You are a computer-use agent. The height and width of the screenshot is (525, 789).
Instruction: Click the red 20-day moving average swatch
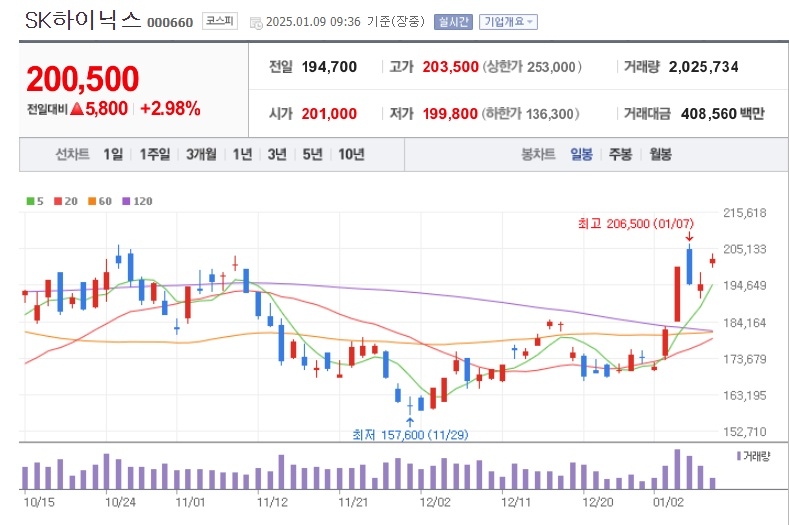point(58,201)
